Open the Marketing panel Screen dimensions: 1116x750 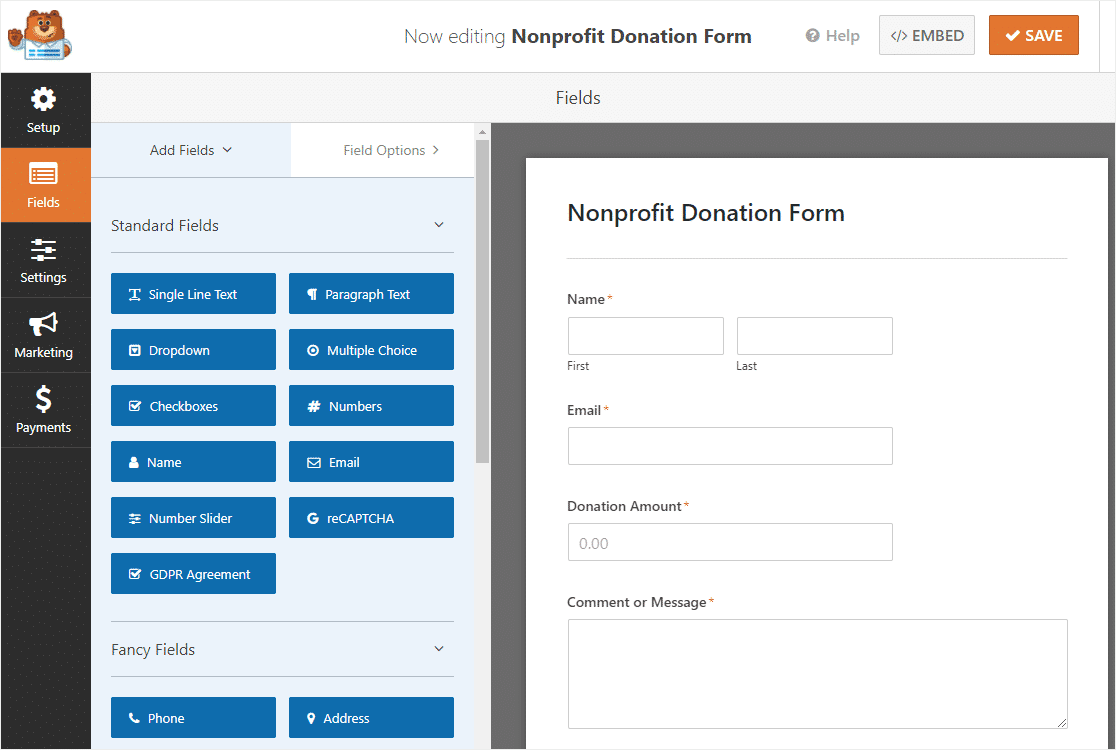pyautogui.click(x=43, y=335)
